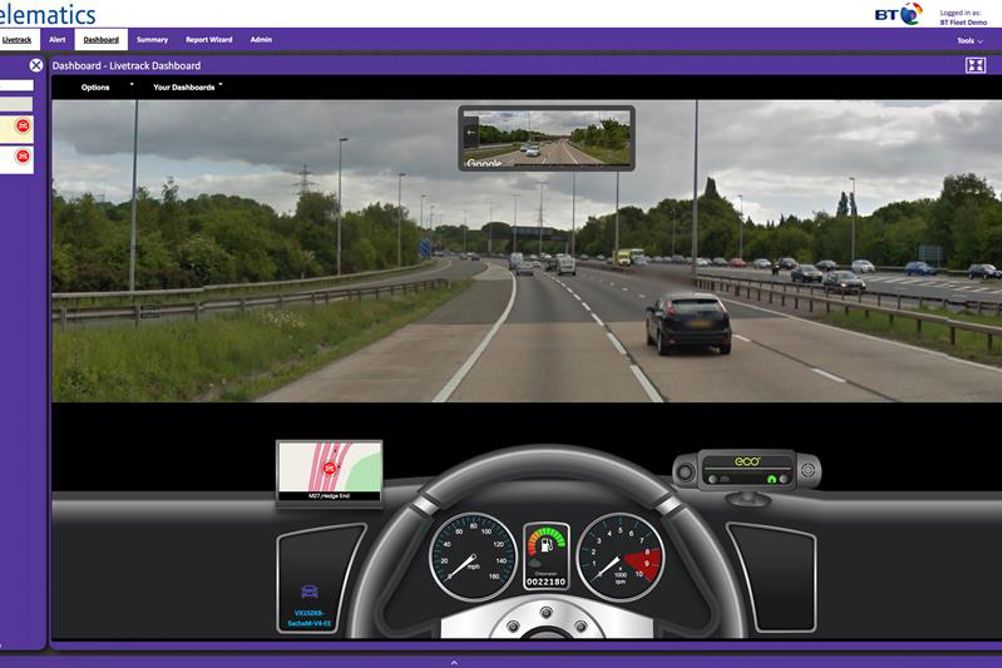Click M27, Hedge End location label
1002x668 pixels.
tap(329, 496)
